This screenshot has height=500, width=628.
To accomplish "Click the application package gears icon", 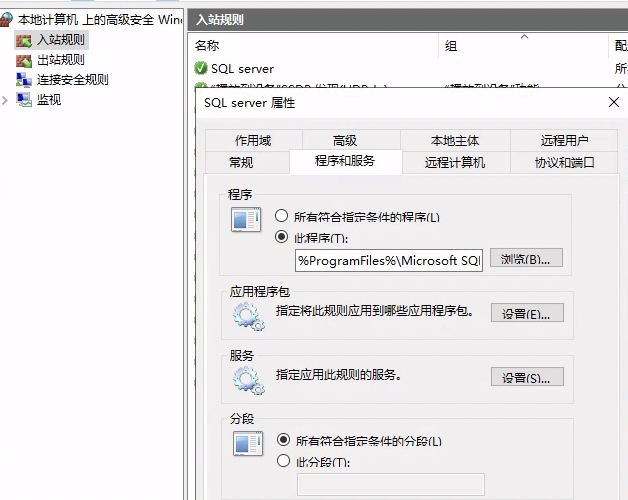I will [x=249, y=317].
